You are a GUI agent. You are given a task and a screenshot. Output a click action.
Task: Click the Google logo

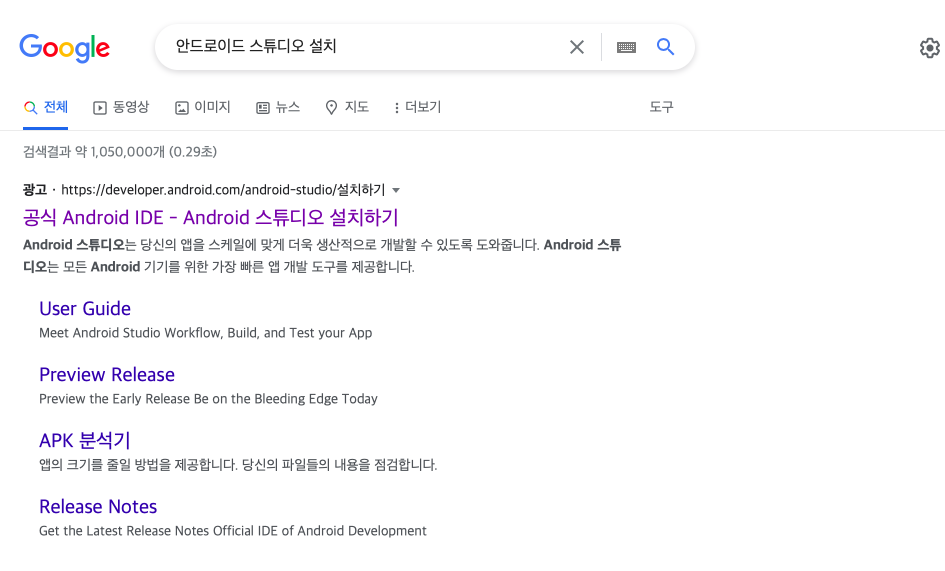(x=64, y=48)
